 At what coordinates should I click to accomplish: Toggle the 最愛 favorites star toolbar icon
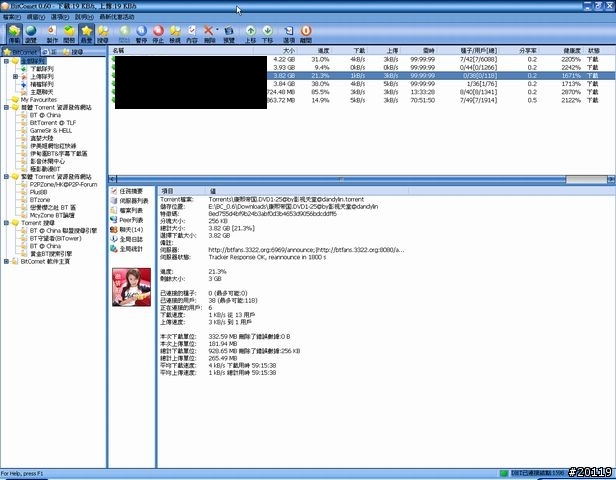86,34
